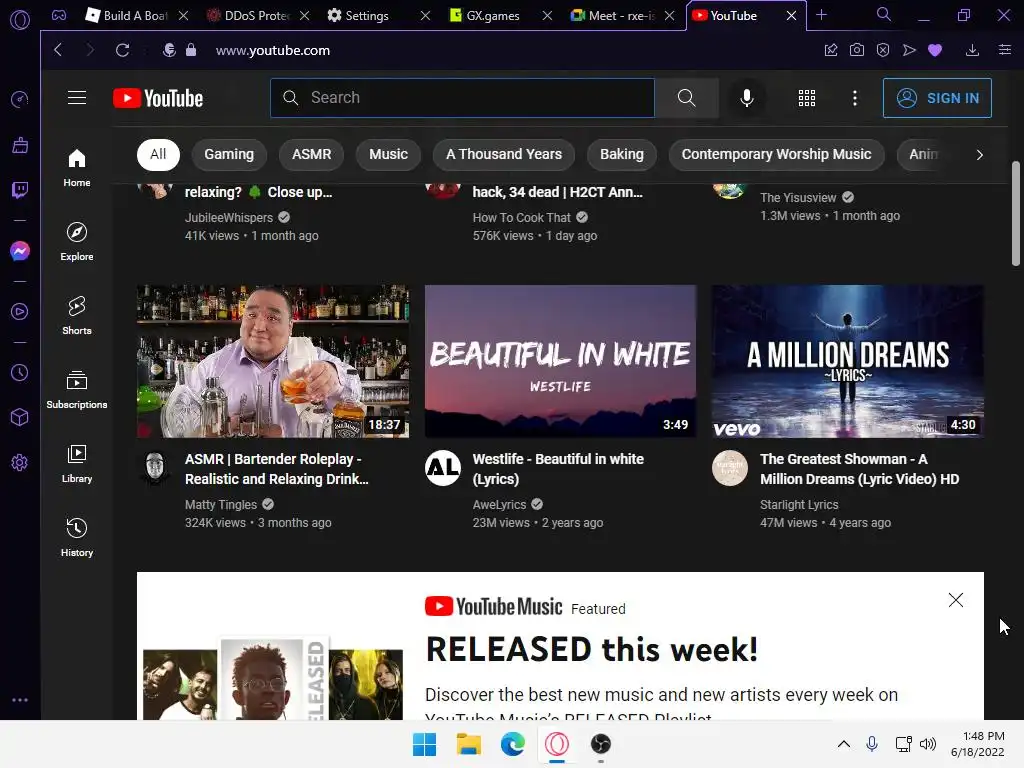Open Opera easy setup menu
The width and height of the screenshot is (1024, 768).
point(1005,50)
